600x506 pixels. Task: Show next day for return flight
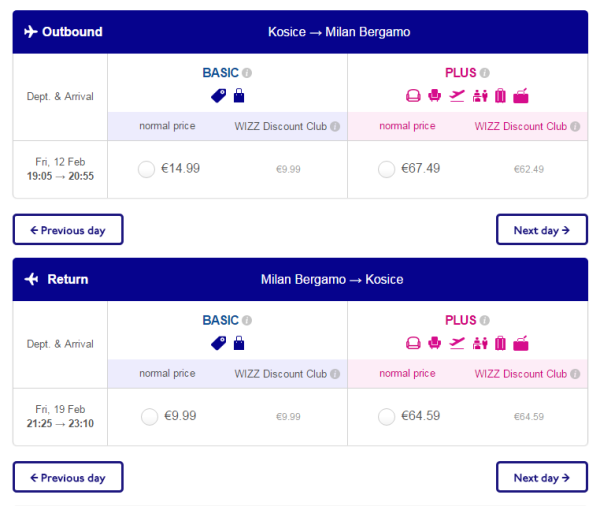point(541,477)
